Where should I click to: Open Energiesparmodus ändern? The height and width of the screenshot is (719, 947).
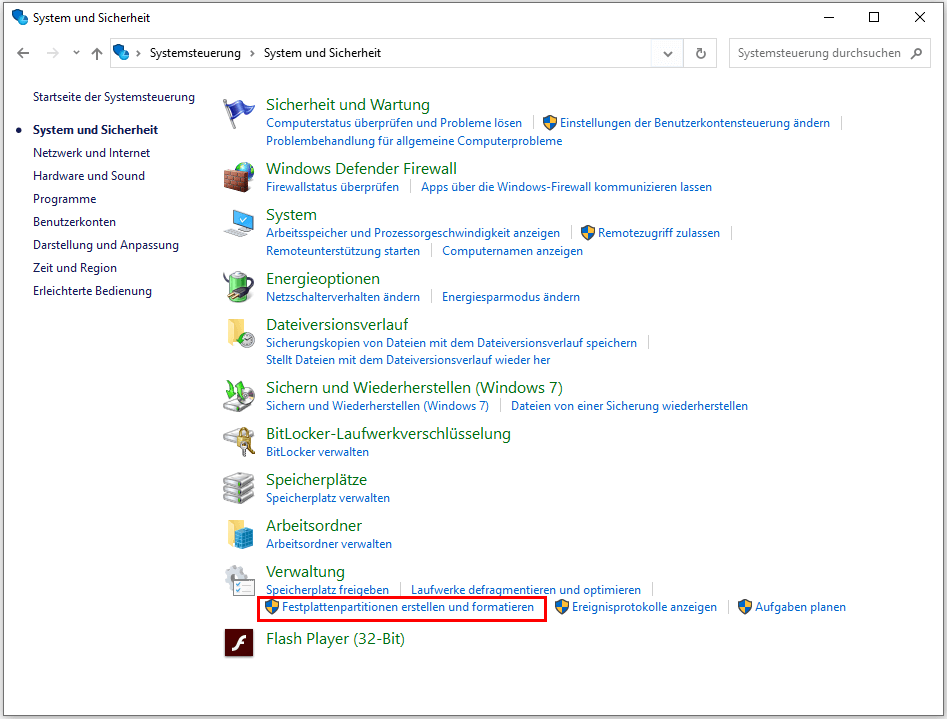tap(510, 297)
